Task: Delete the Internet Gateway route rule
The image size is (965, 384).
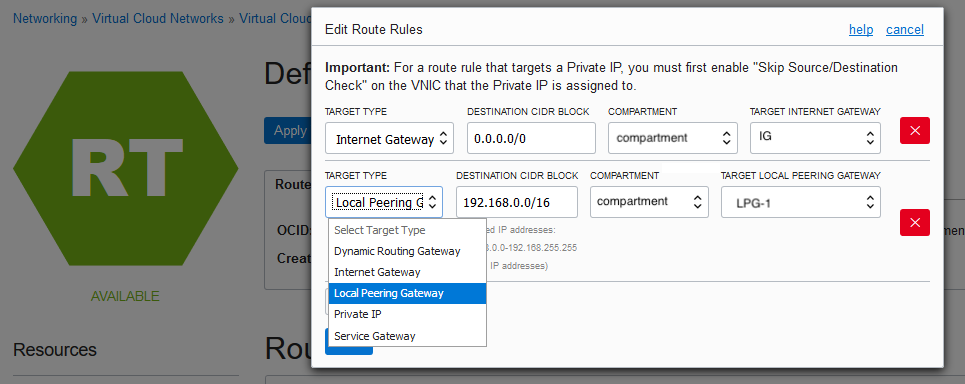Action: pyautogui.click(x=915, y=130)
